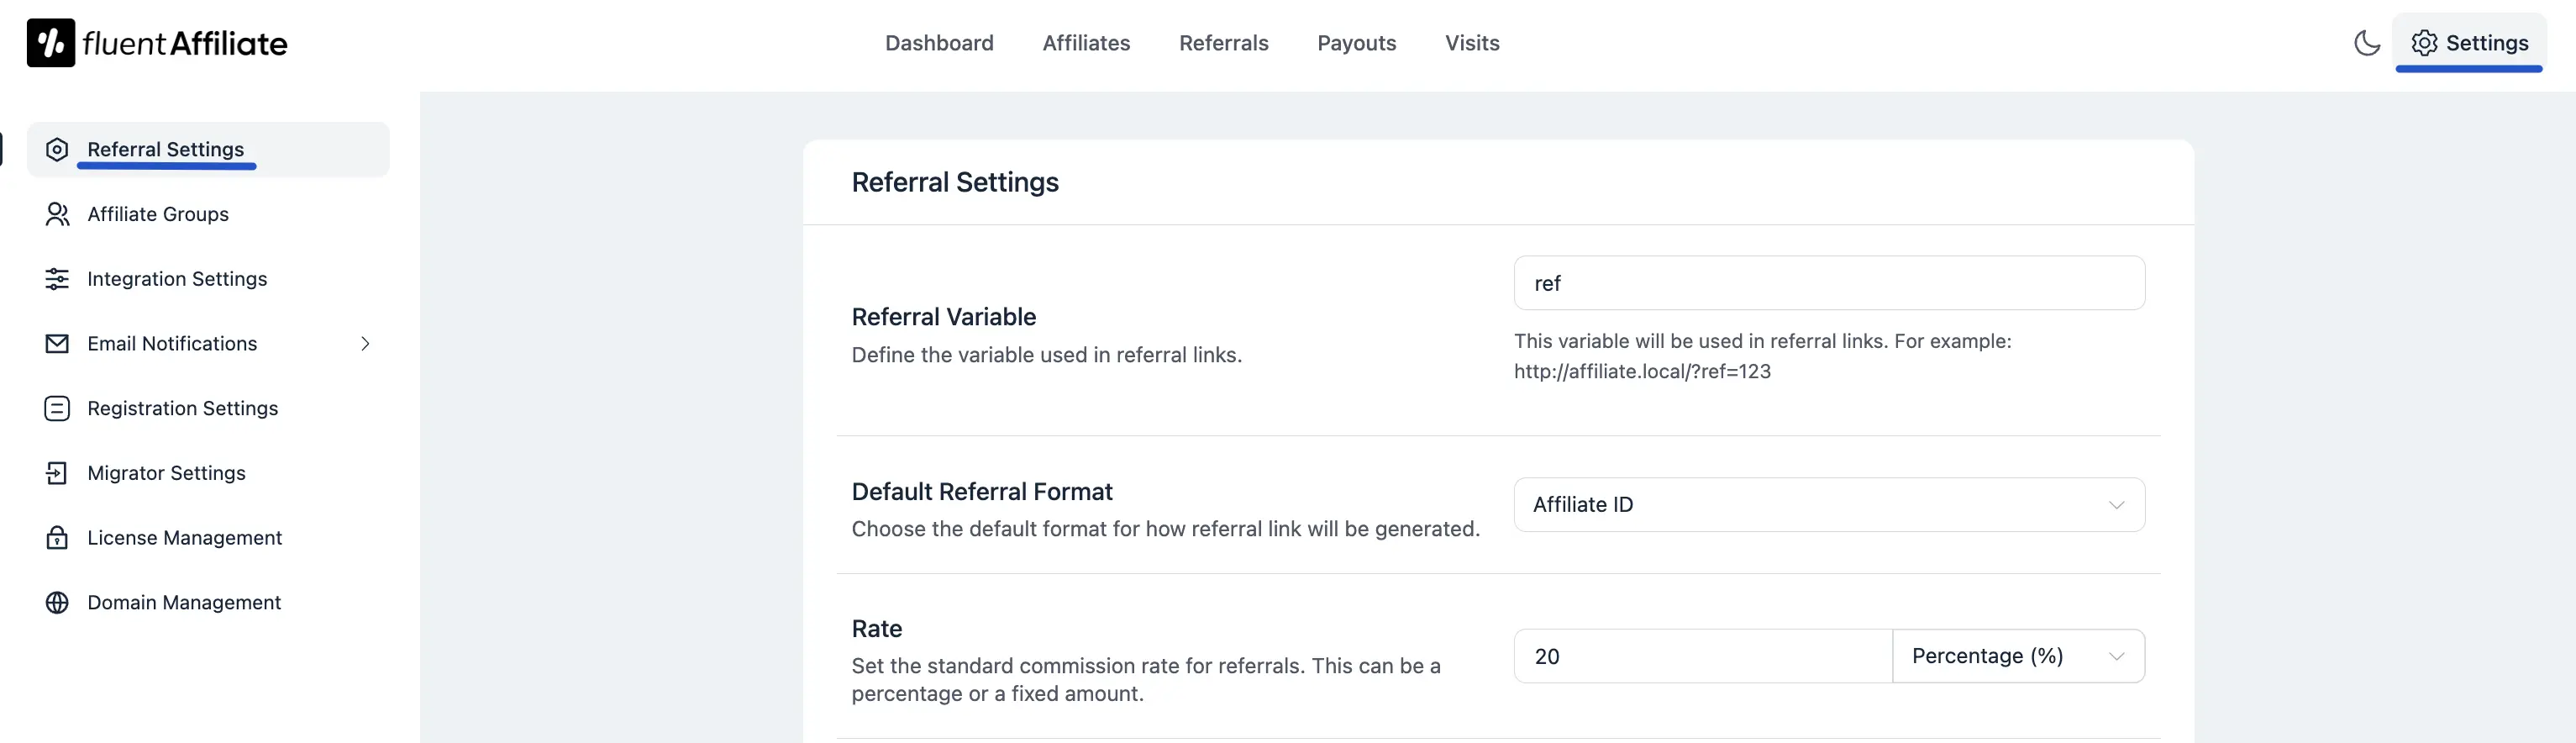
Task: Click the Referral Settings hexagon icon
Action: pos(57,149)
